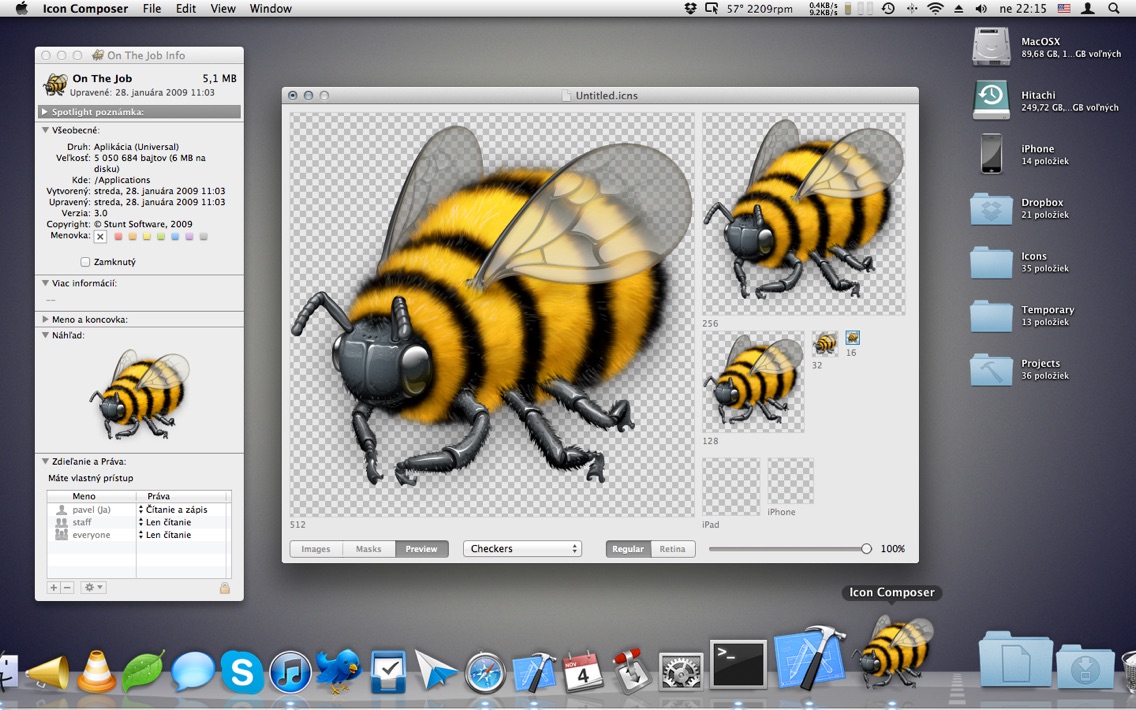This screenshot has height=710, width=1136.
Task: Collapse the Viac informácií section
Action: pyautogui.click(x=45, y=283)
